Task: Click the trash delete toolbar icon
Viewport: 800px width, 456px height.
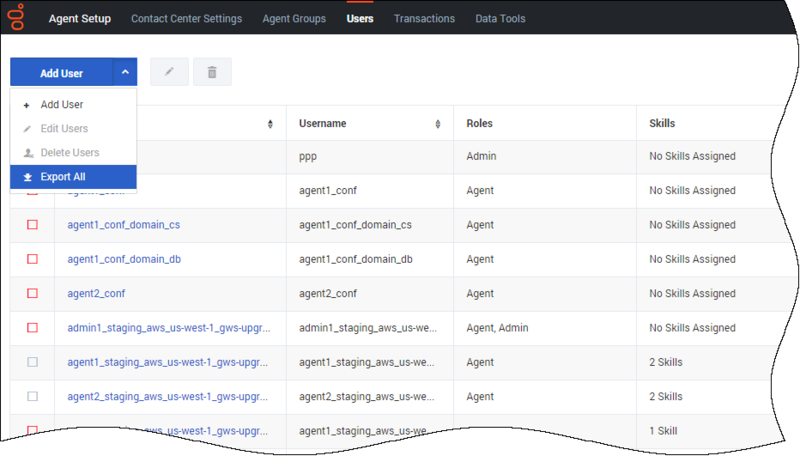Action: point(212,72)
